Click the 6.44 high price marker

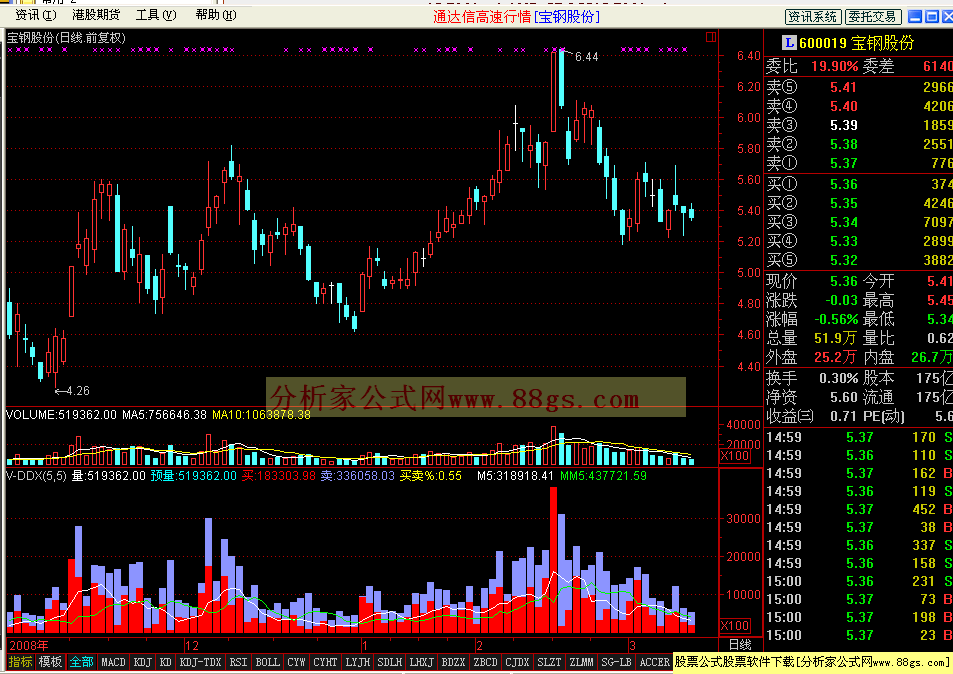pos(587,57)
